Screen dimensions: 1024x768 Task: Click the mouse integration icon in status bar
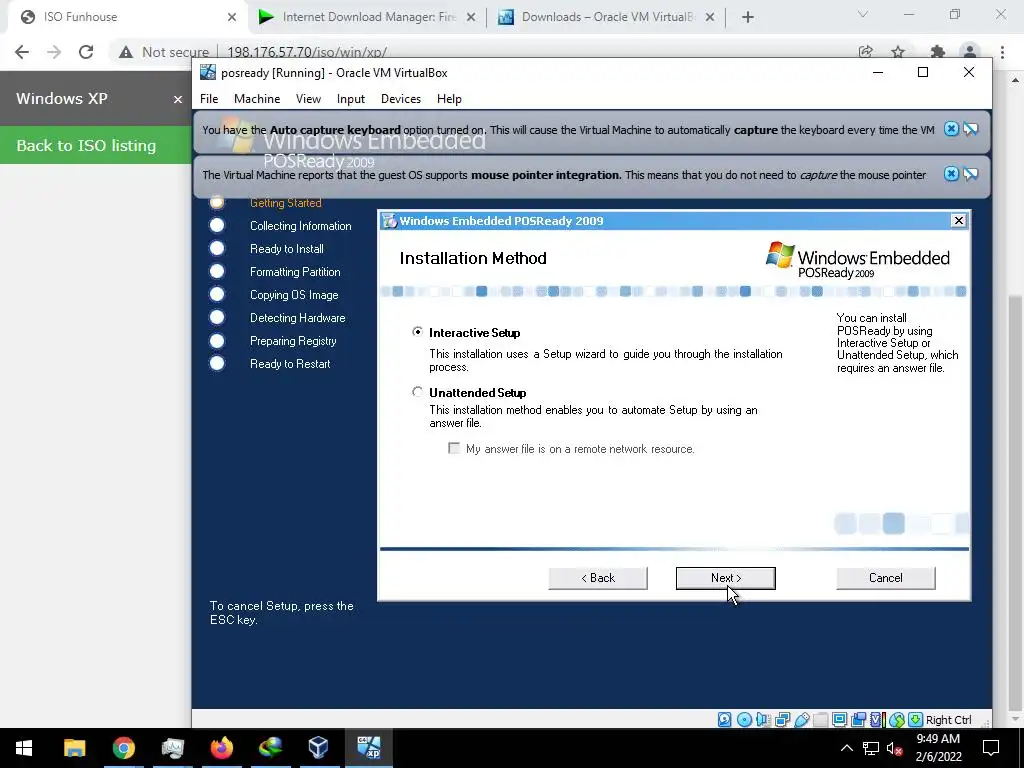pyautogui.click(x=897, y=720)
